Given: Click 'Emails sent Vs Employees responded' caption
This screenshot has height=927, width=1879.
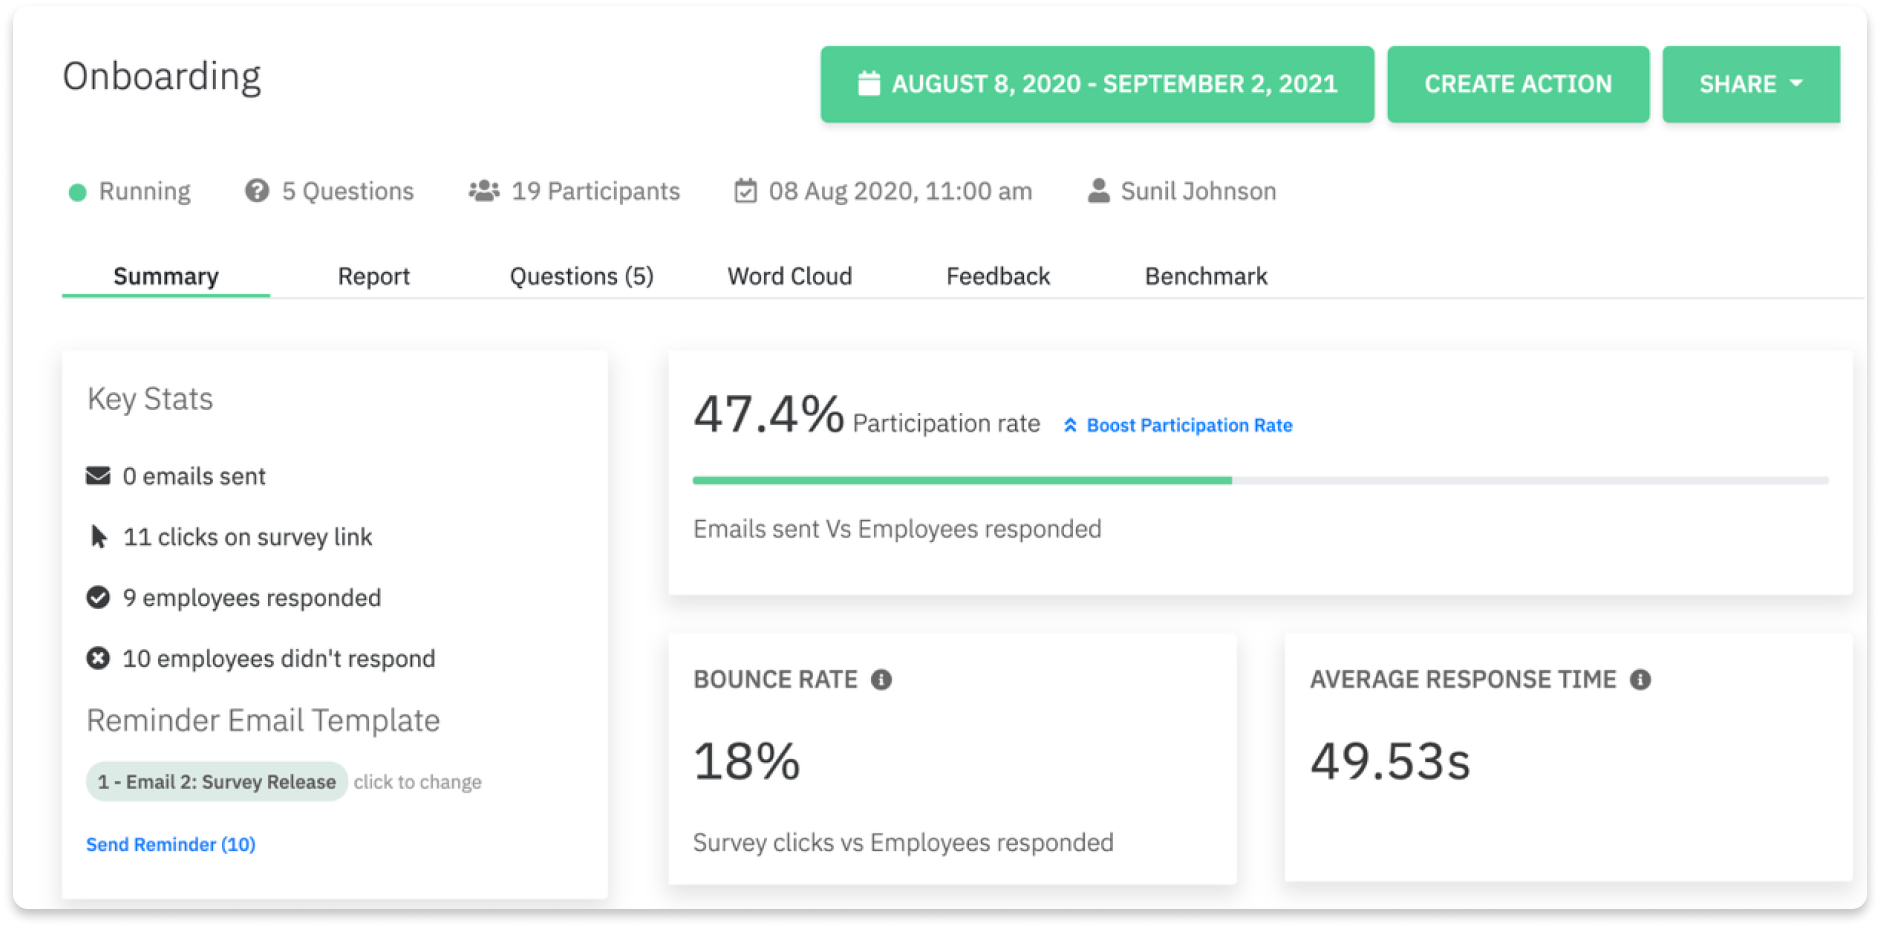Looking at the screenshot, I should [x=897, y=528].
